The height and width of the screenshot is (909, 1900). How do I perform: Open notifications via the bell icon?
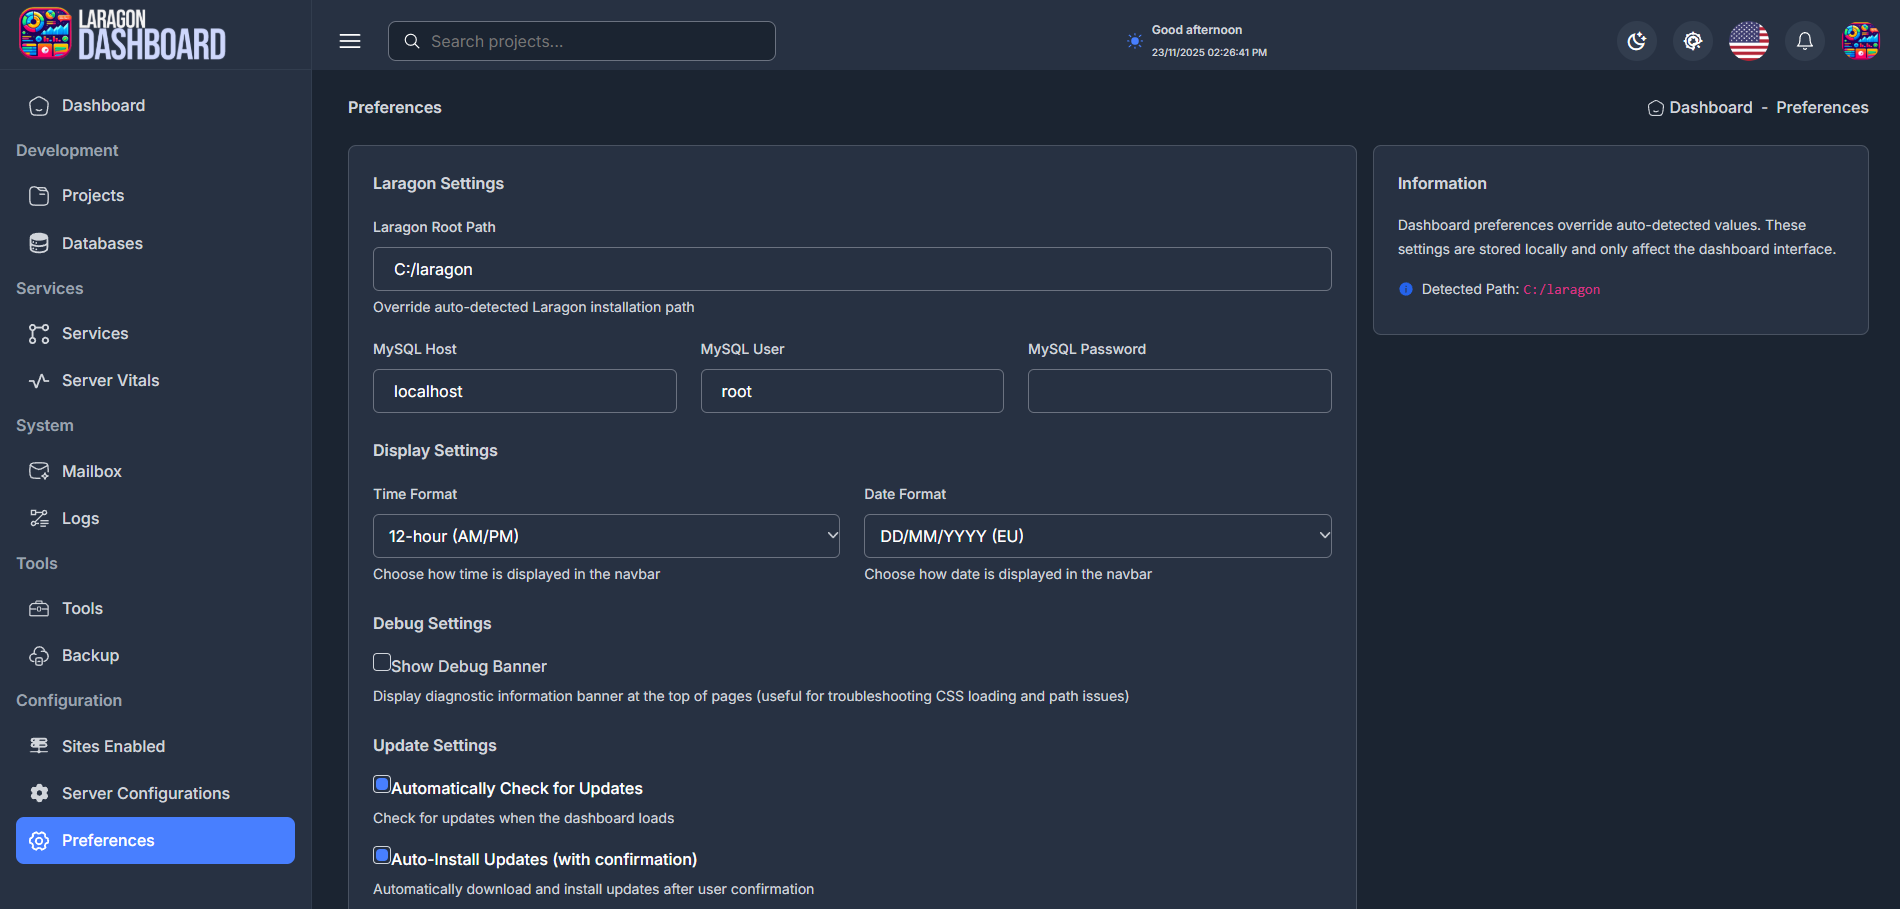pyautogui.click(x=1804, y=41)
